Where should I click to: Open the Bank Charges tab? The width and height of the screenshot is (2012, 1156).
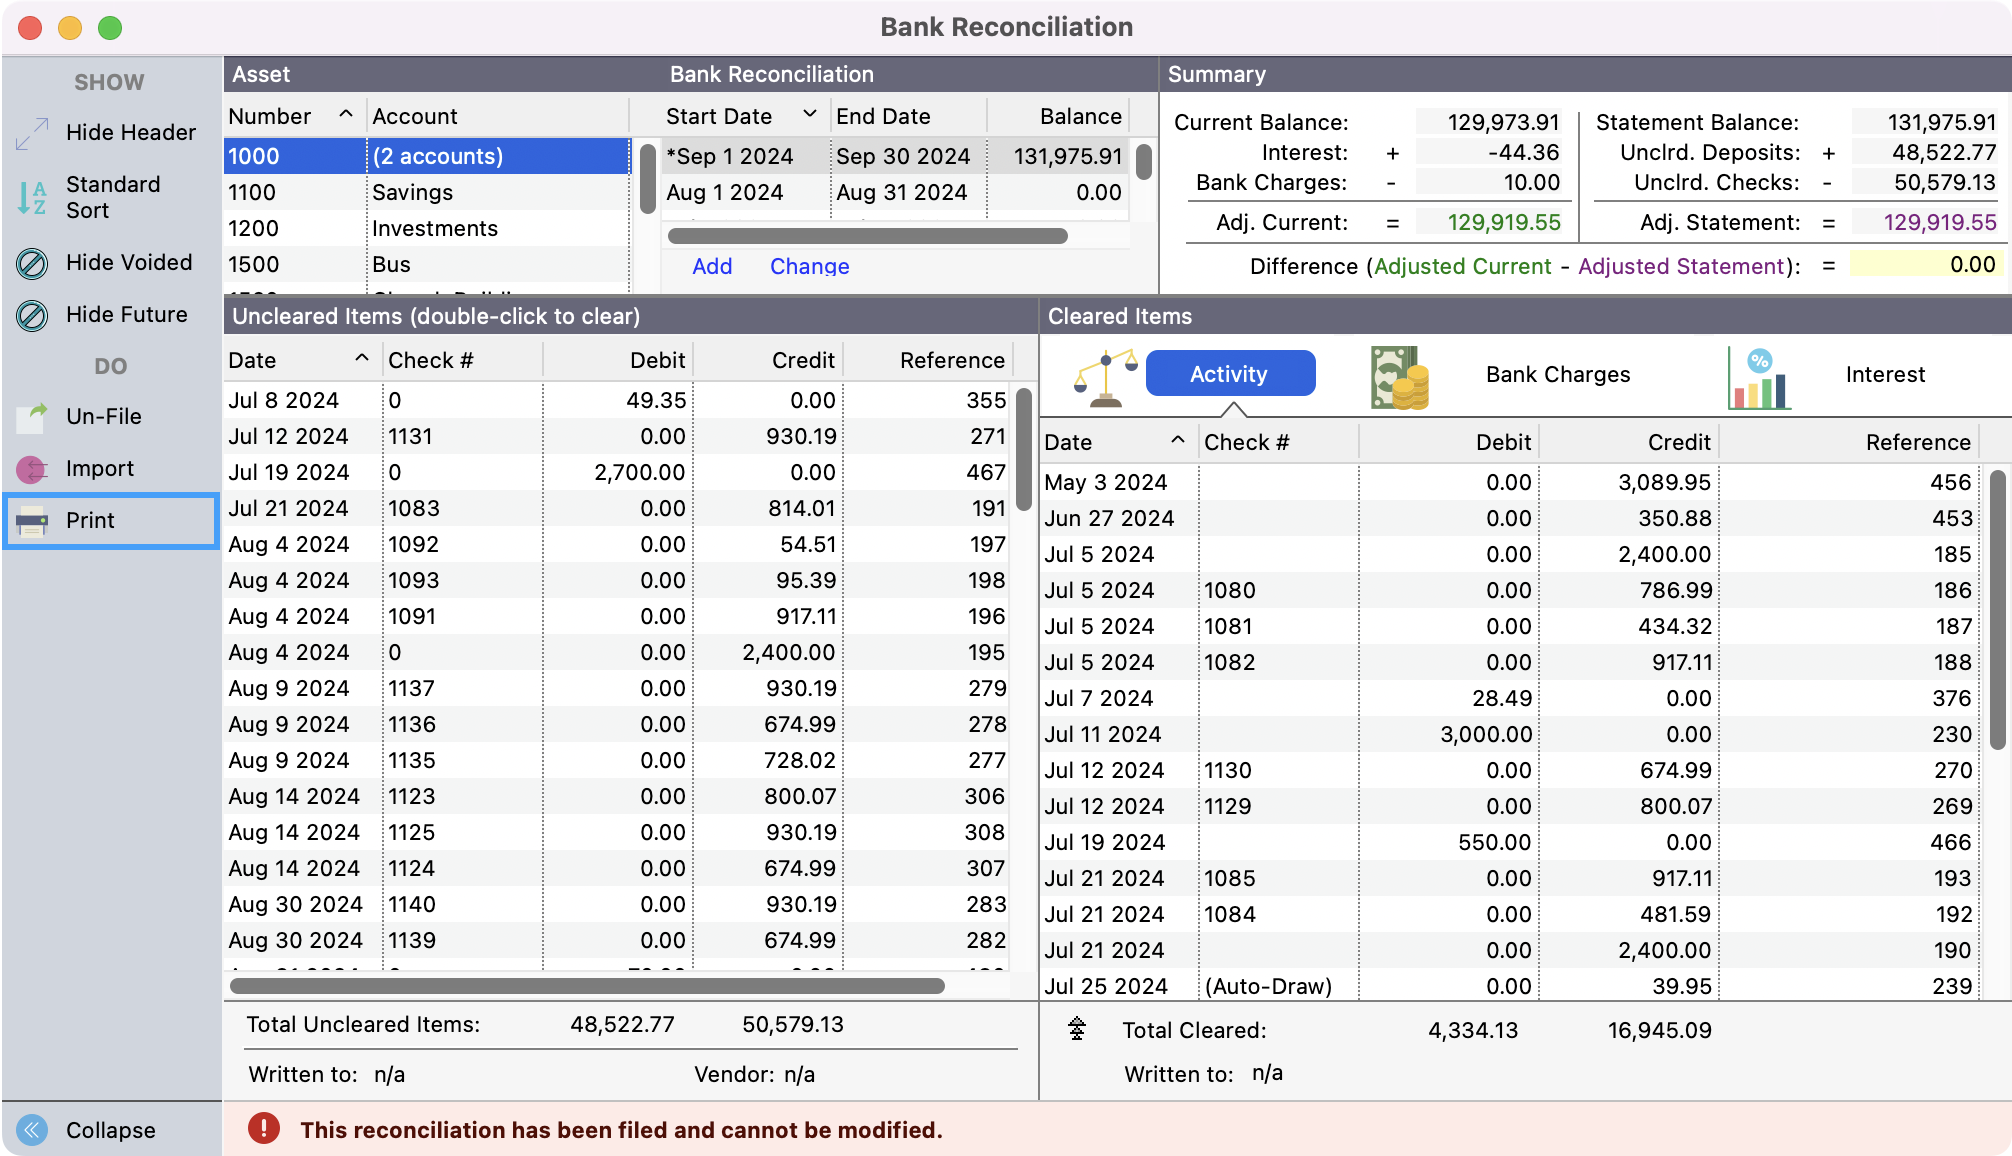(x=1557, y=374)
